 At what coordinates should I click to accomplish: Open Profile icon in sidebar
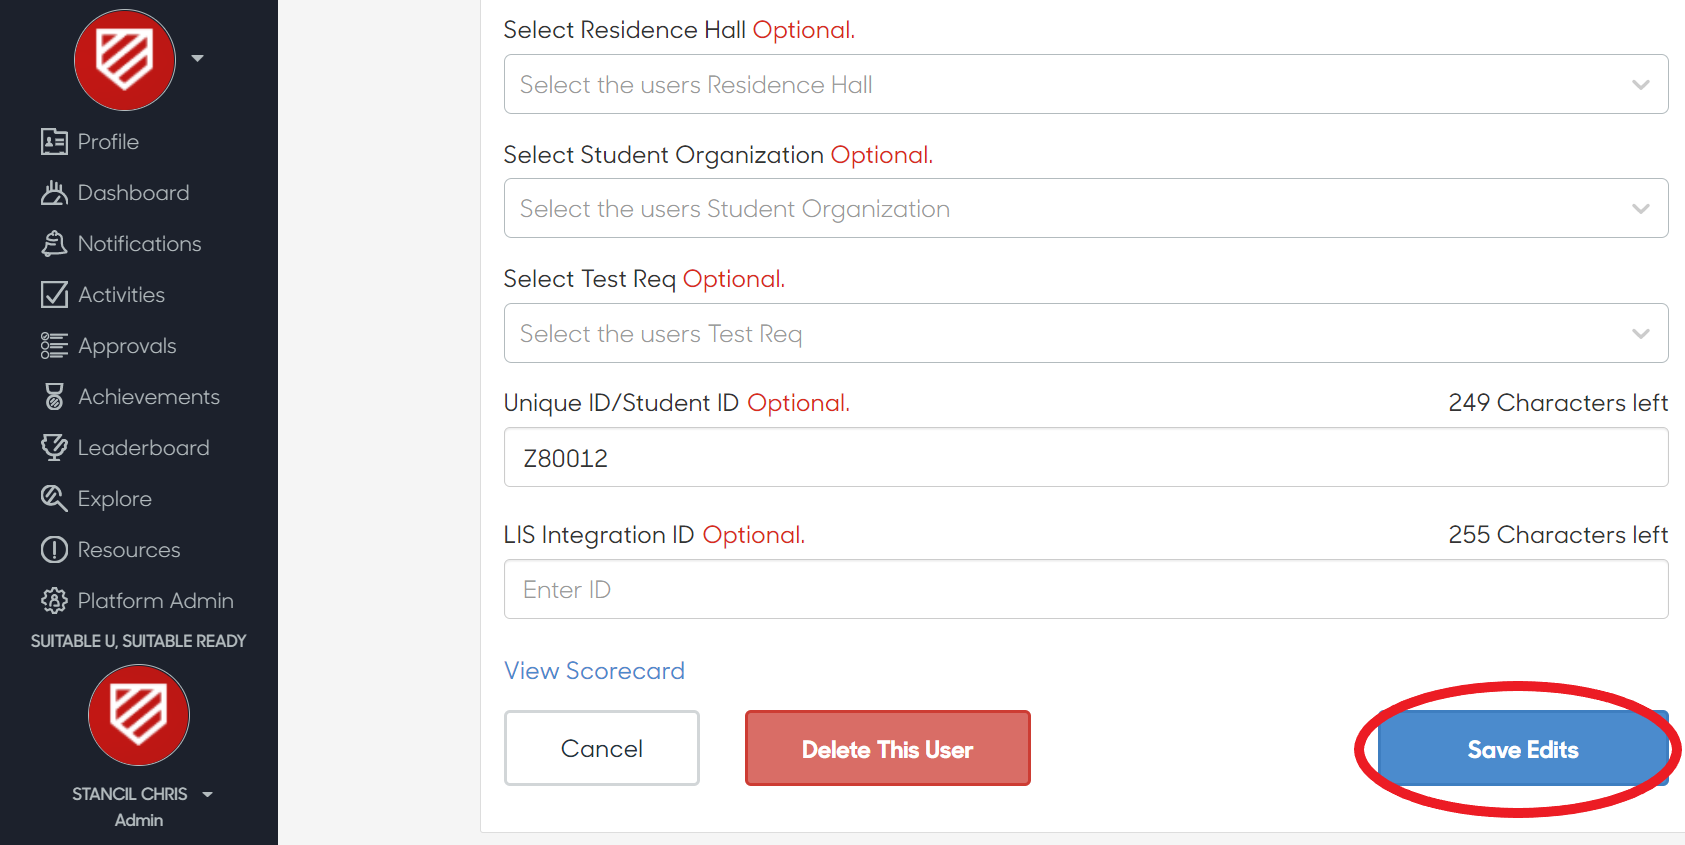pos(54,142)
